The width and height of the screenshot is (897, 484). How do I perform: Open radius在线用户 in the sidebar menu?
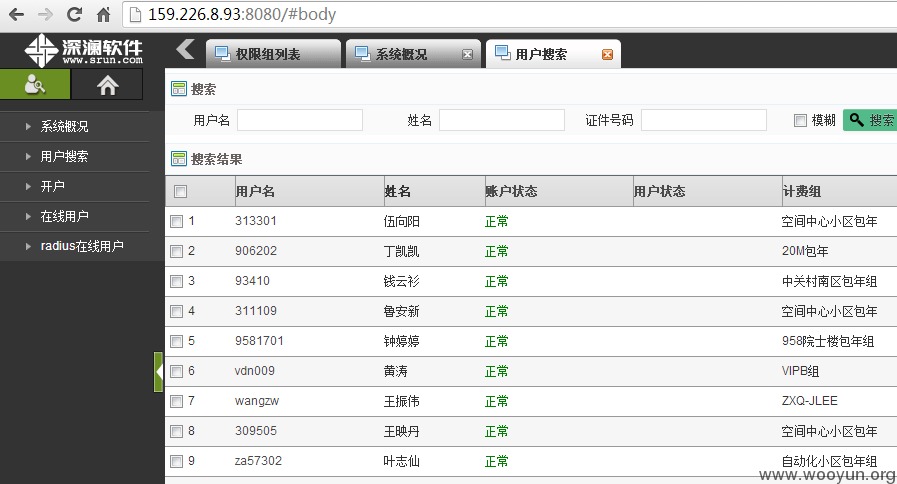click(x=82, y=246)
